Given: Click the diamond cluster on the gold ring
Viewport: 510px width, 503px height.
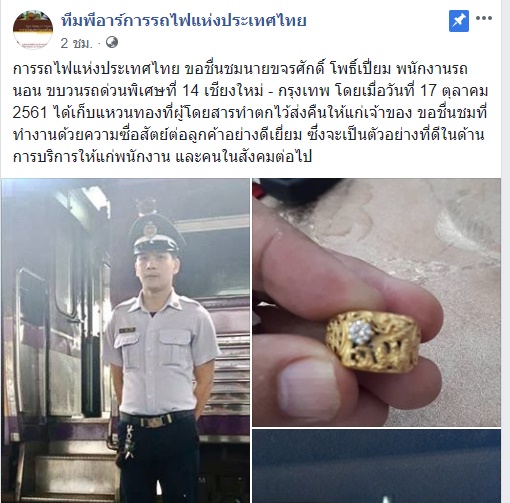Looking at the screenshot, I should pos(360,332).
